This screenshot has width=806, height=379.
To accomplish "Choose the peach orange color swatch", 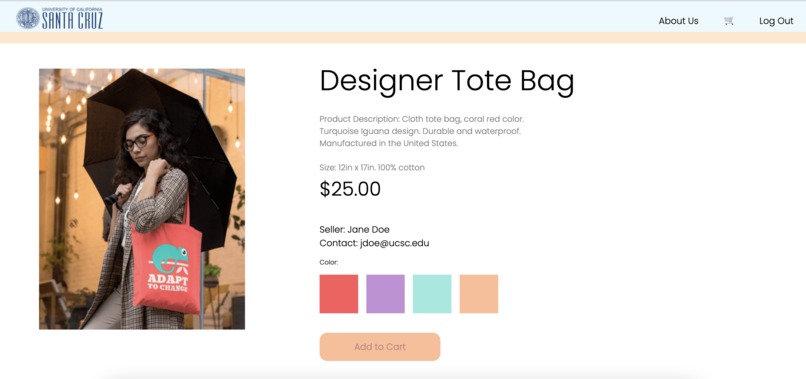I will tap(479, 294).
